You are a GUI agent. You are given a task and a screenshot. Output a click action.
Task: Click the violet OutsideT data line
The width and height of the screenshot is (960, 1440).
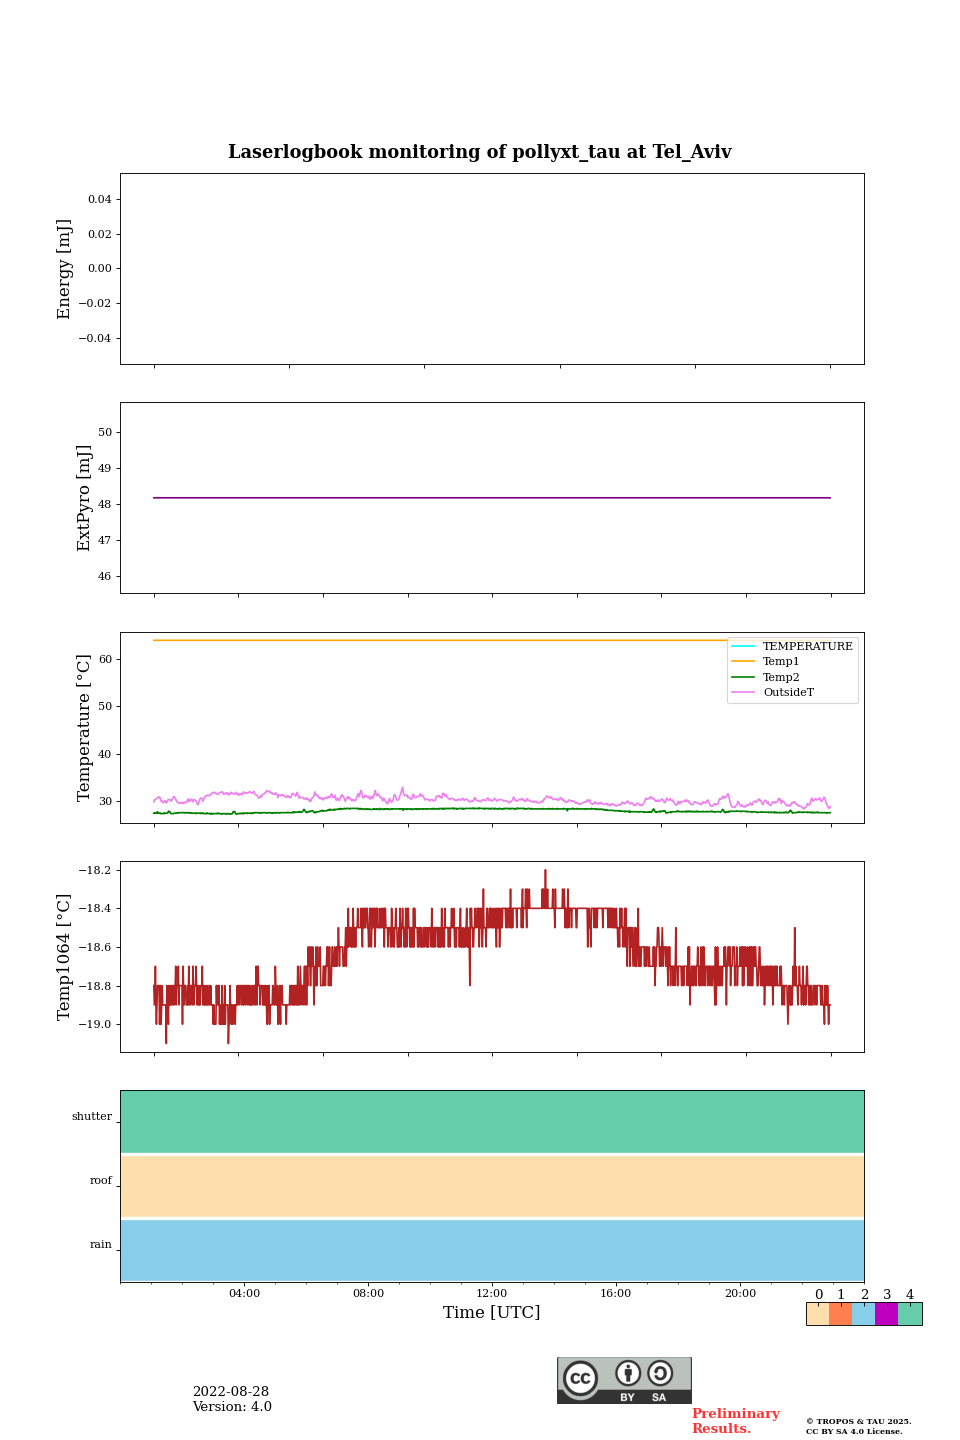point(492,798)
